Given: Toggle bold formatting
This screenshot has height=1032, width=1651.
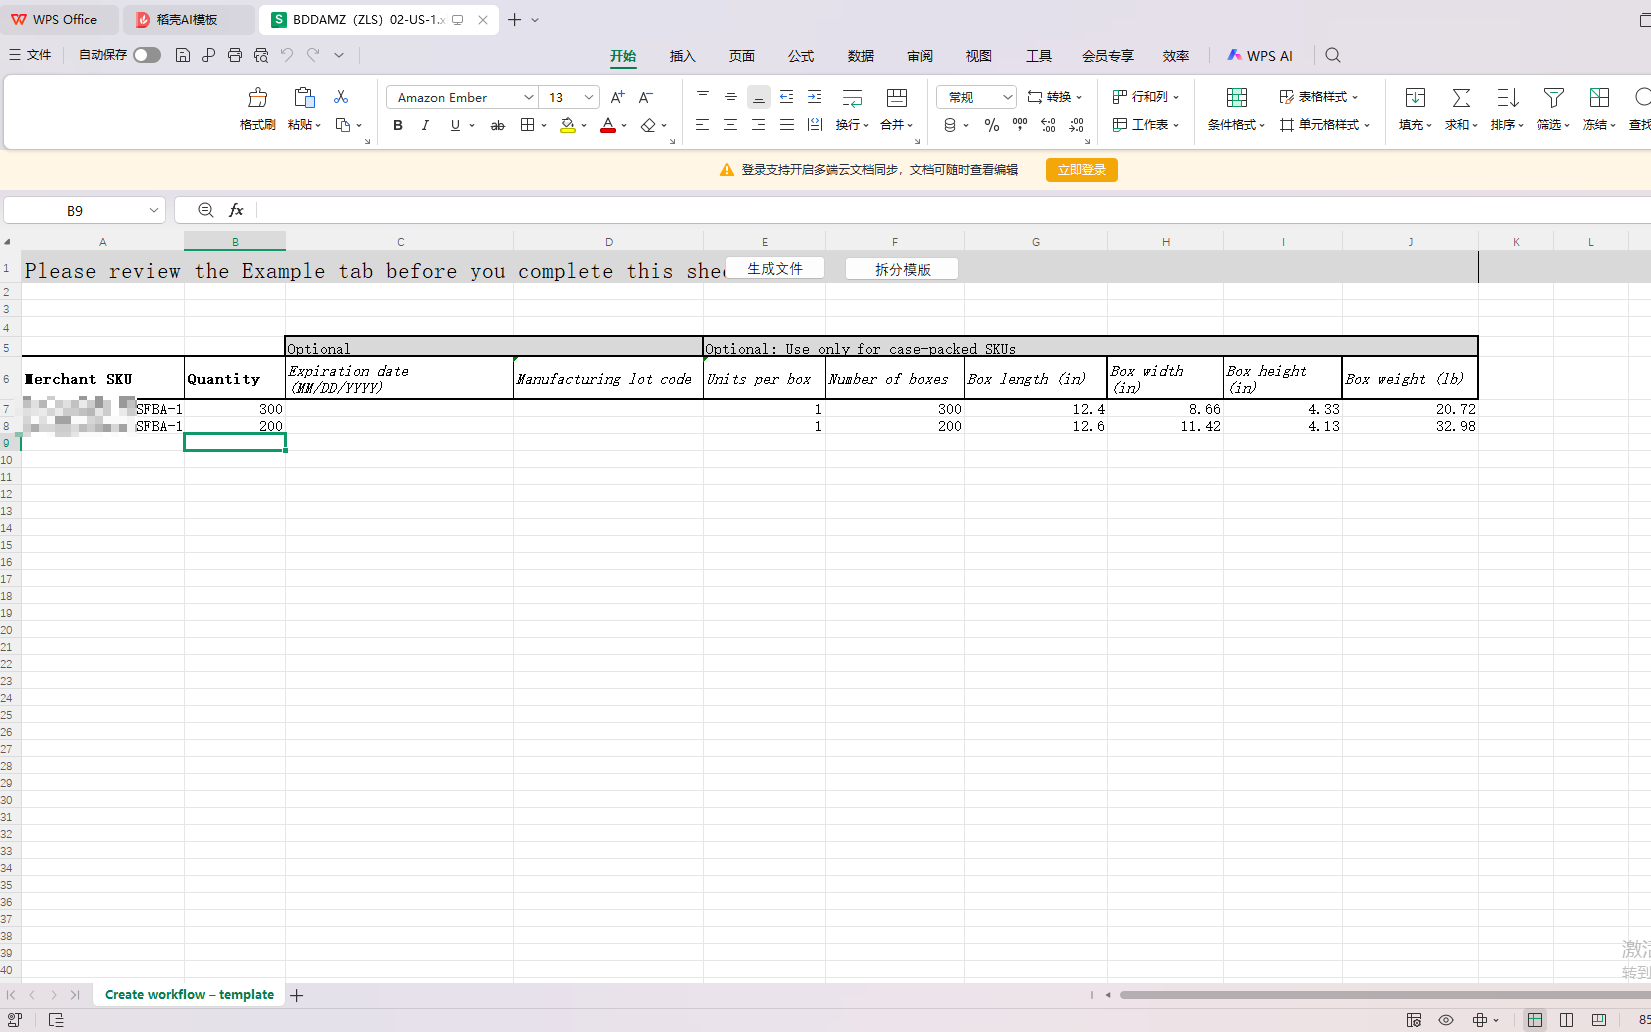Looking at the screenshot, I should 398,125.
